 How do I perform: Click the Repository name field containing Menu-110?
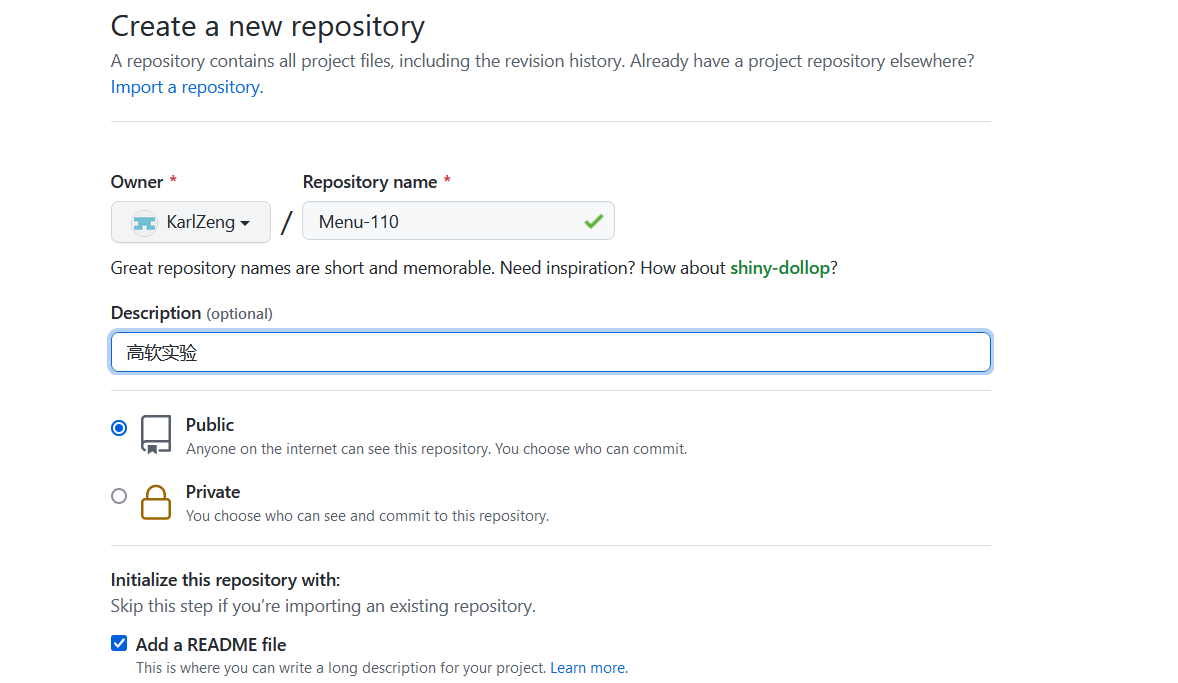click(x=458, y=221)
